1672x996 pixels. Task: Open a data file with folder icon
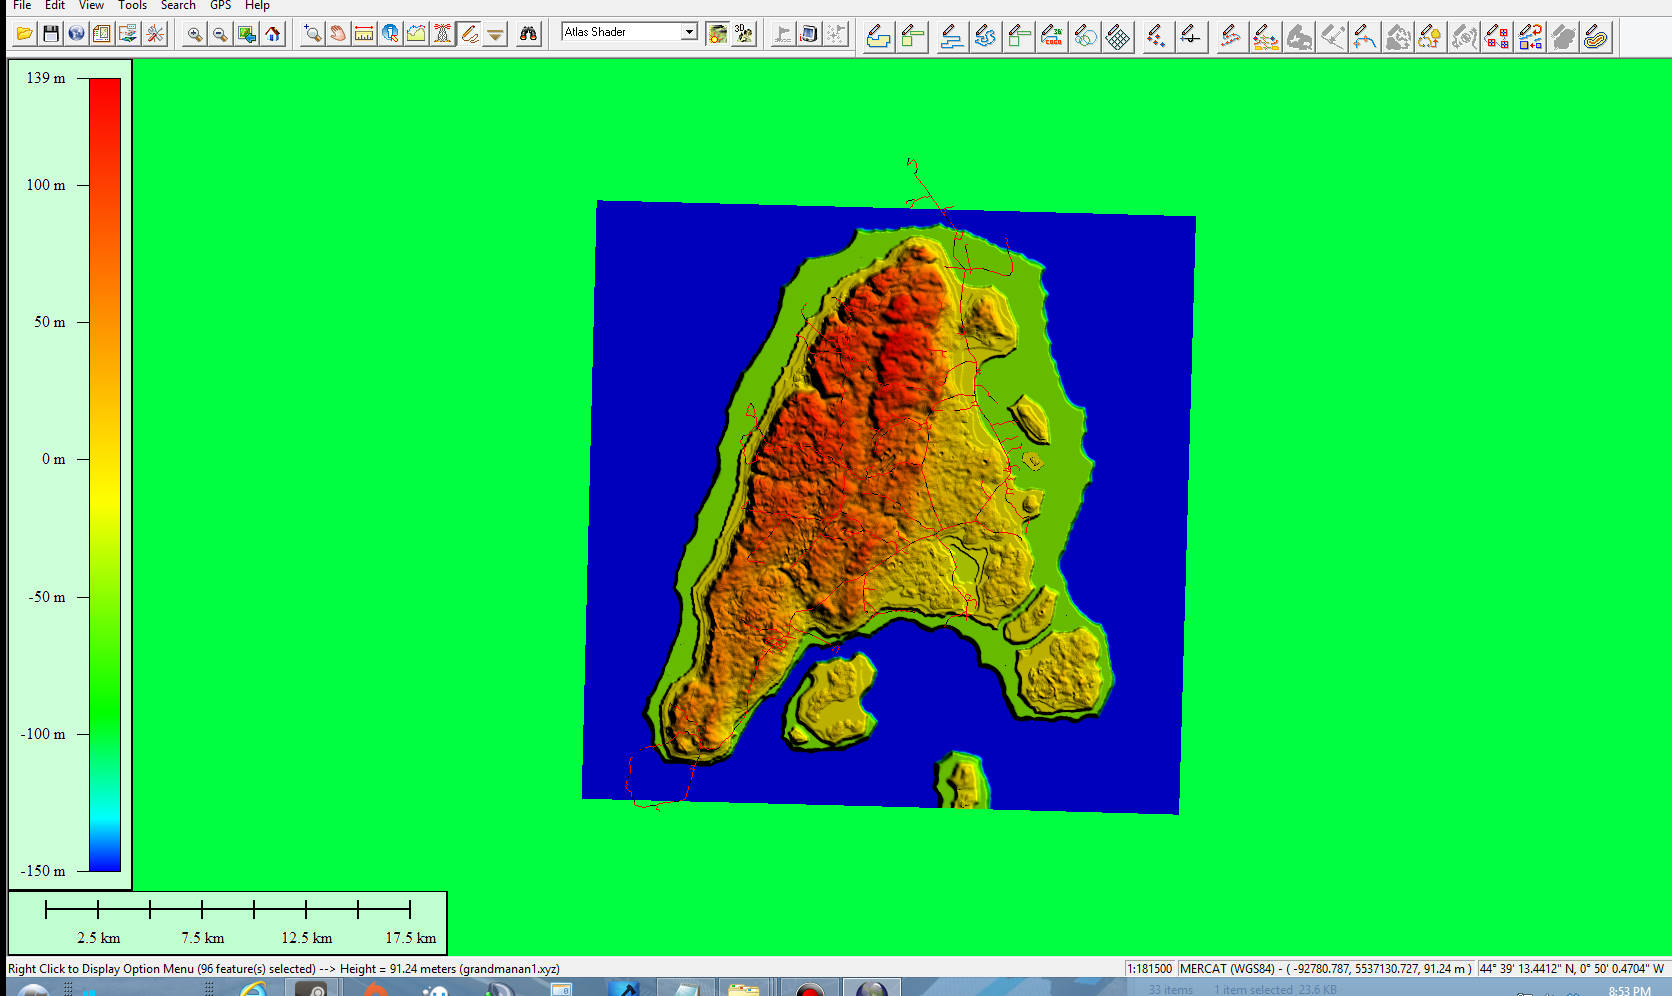point(24,34)
